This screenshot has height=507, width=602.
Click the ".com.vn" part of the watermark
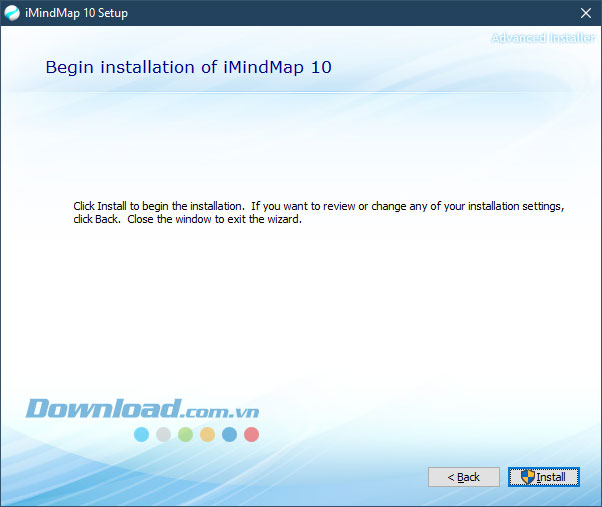pyautogui.click(x=221, y=410)
